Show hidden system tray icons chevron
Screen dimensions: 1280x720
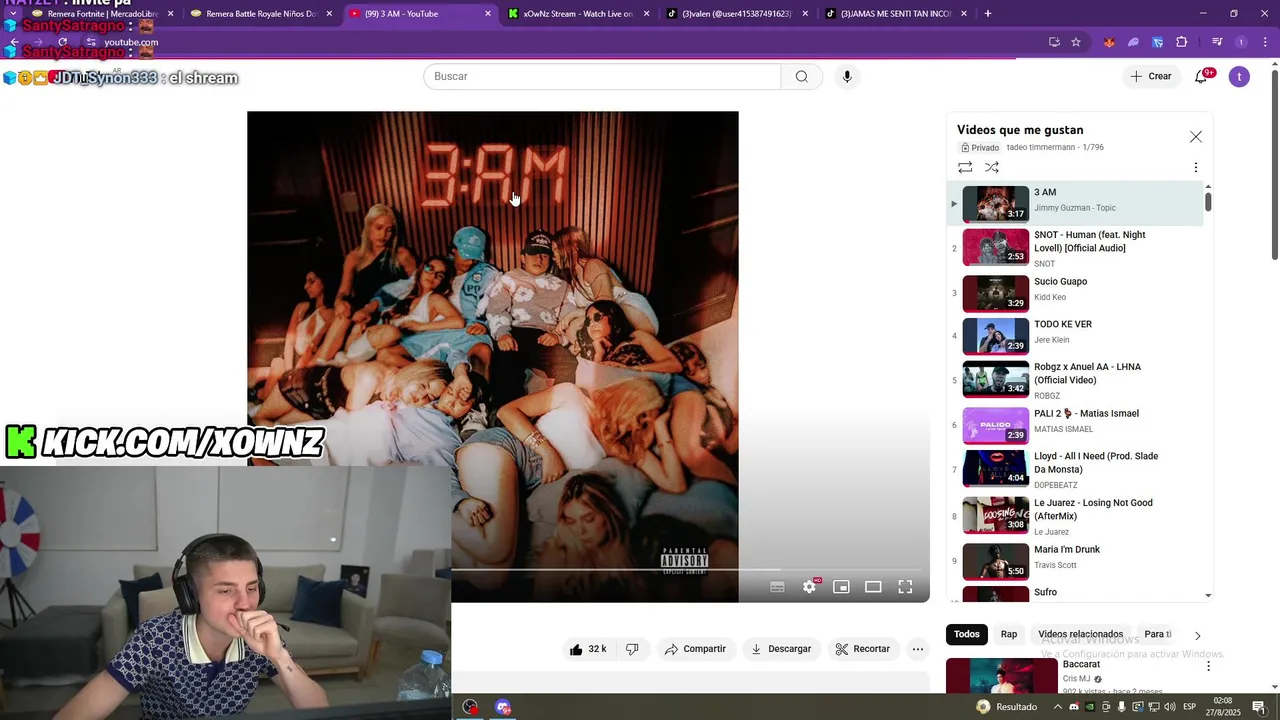point(1058,707)
